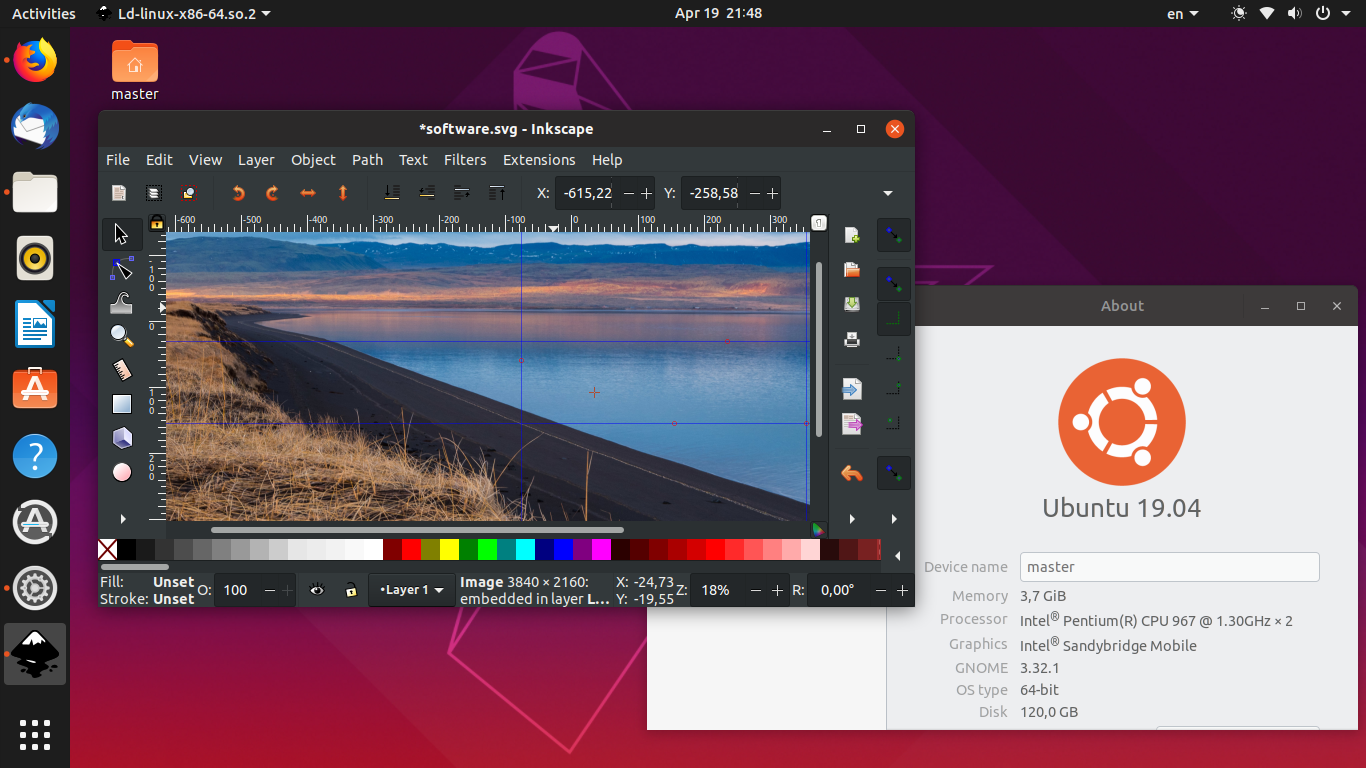1366x768 pixels.
Task: Select the 3D Box tool
Action: tap(122, 438)
